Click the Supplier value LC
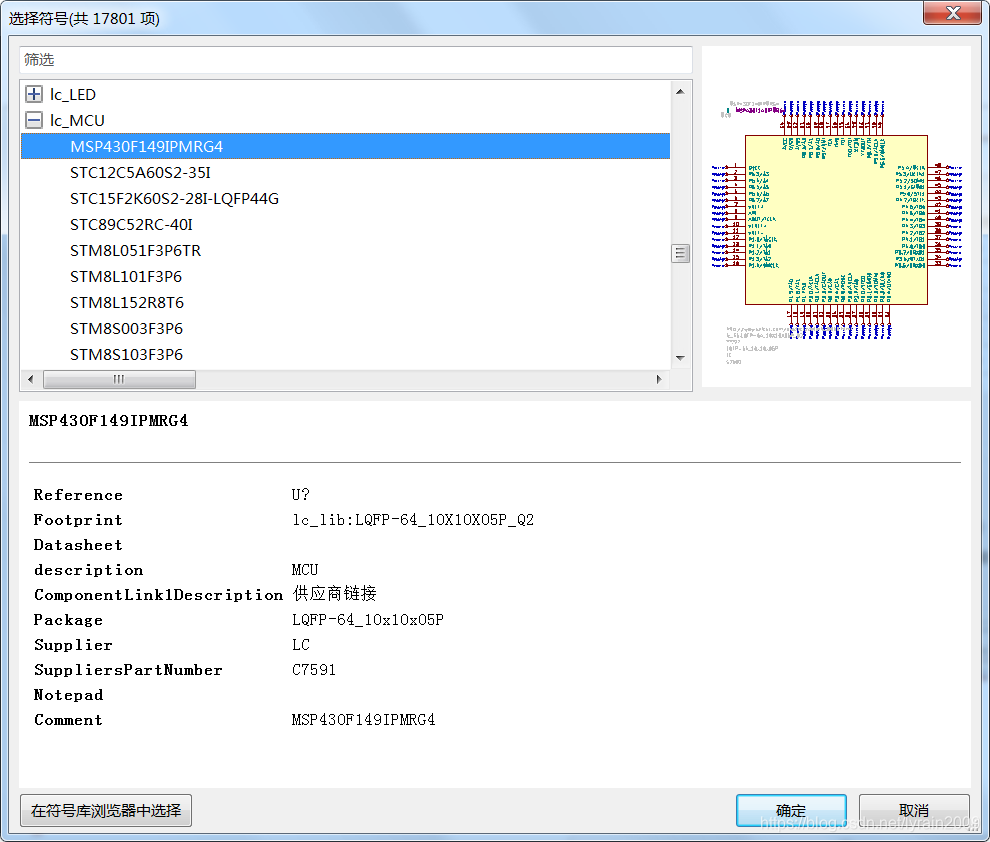The image size is (990, 842). 301,645
